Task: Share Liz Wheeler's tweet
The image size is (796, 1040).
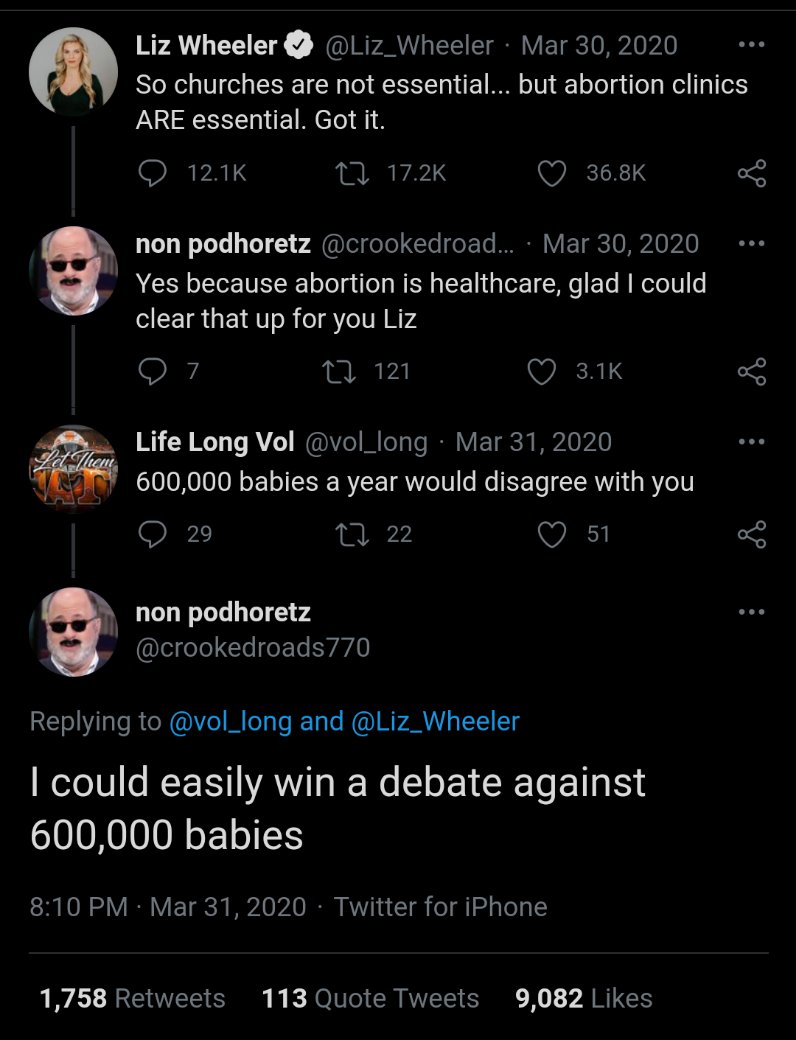Action: [x=752, y=174]
